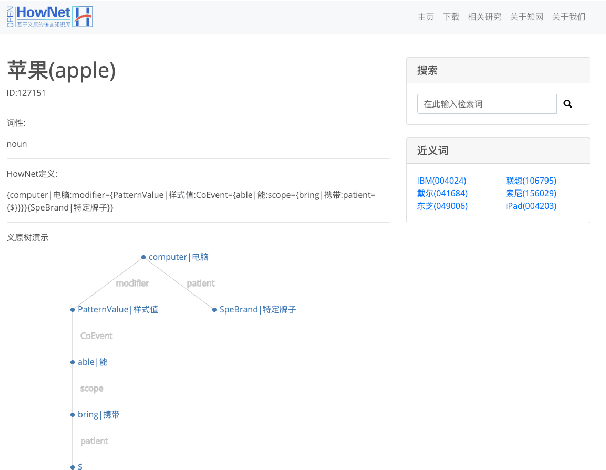
Task: Click the PatternValue node dot
Action: click(73, 310)
